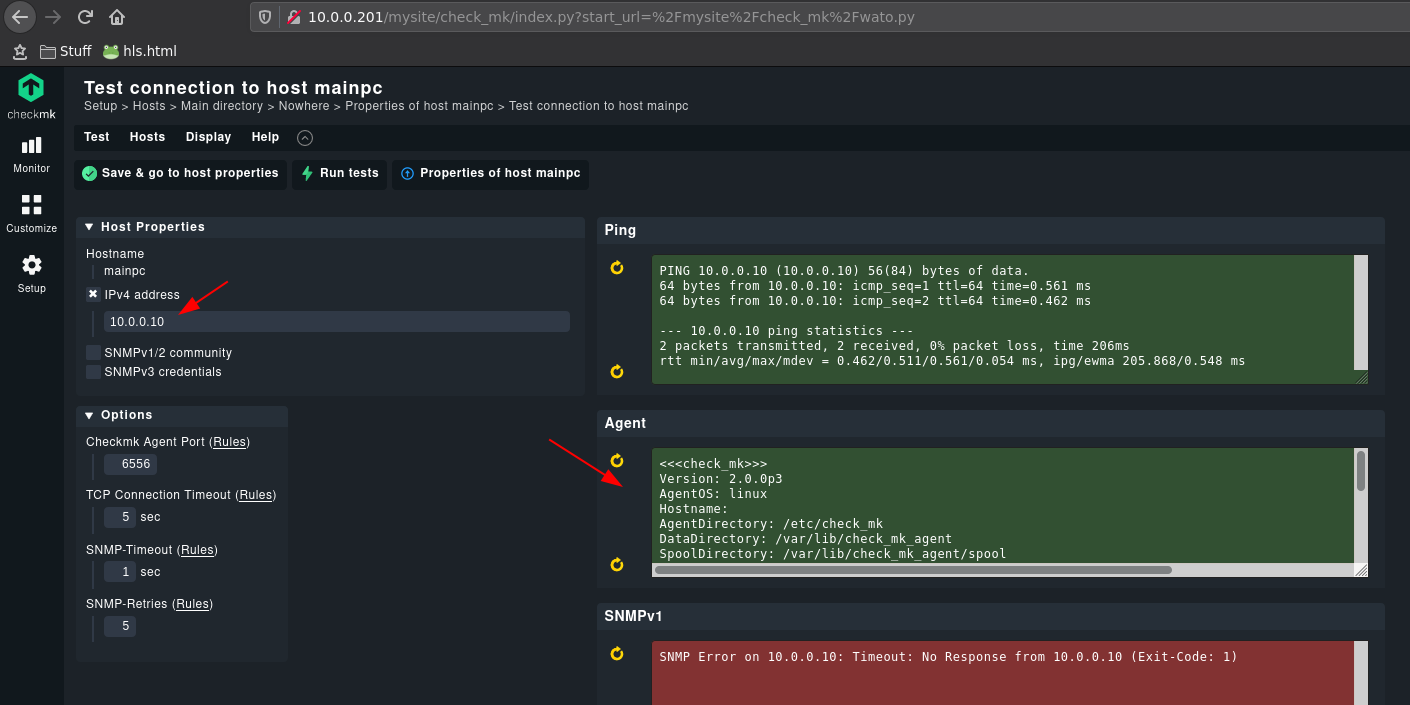Click the browser forward arrow
Screen dimensions: 1410x705
click(53, 17)
